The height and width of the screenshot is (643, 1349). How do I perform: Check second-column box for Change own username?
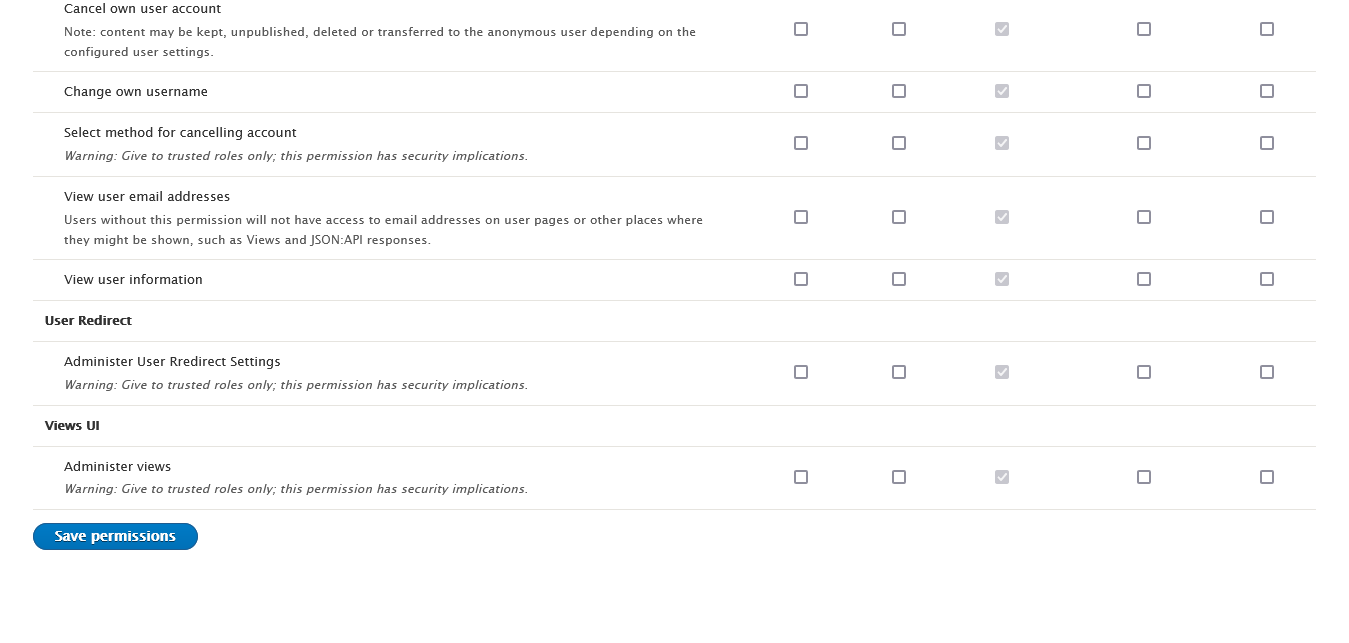[x=899, y=91]
